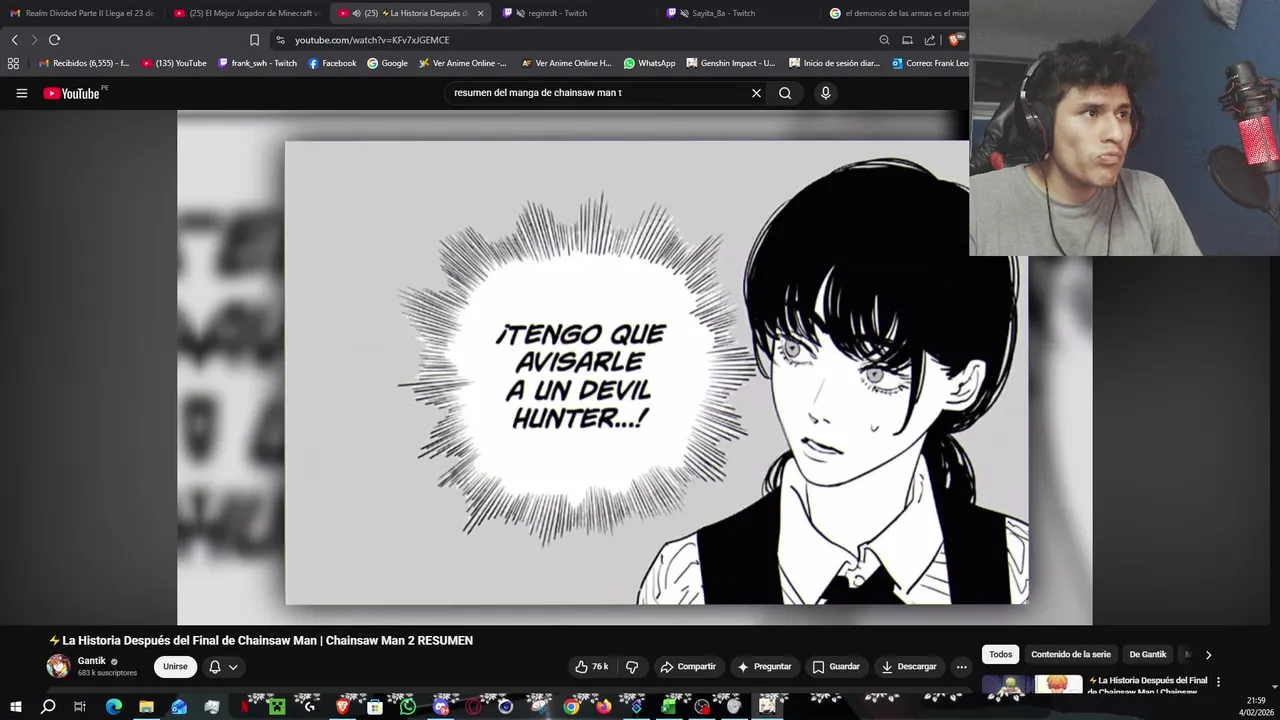Expand the notification options chevron beside the bell
1280x720 pixels.
(233, 667)
